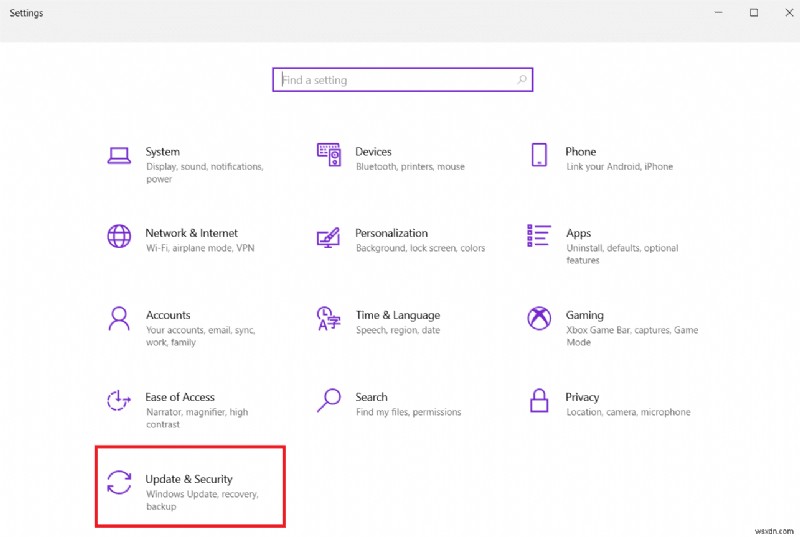Select the Accounts person icon

(119, 319)
